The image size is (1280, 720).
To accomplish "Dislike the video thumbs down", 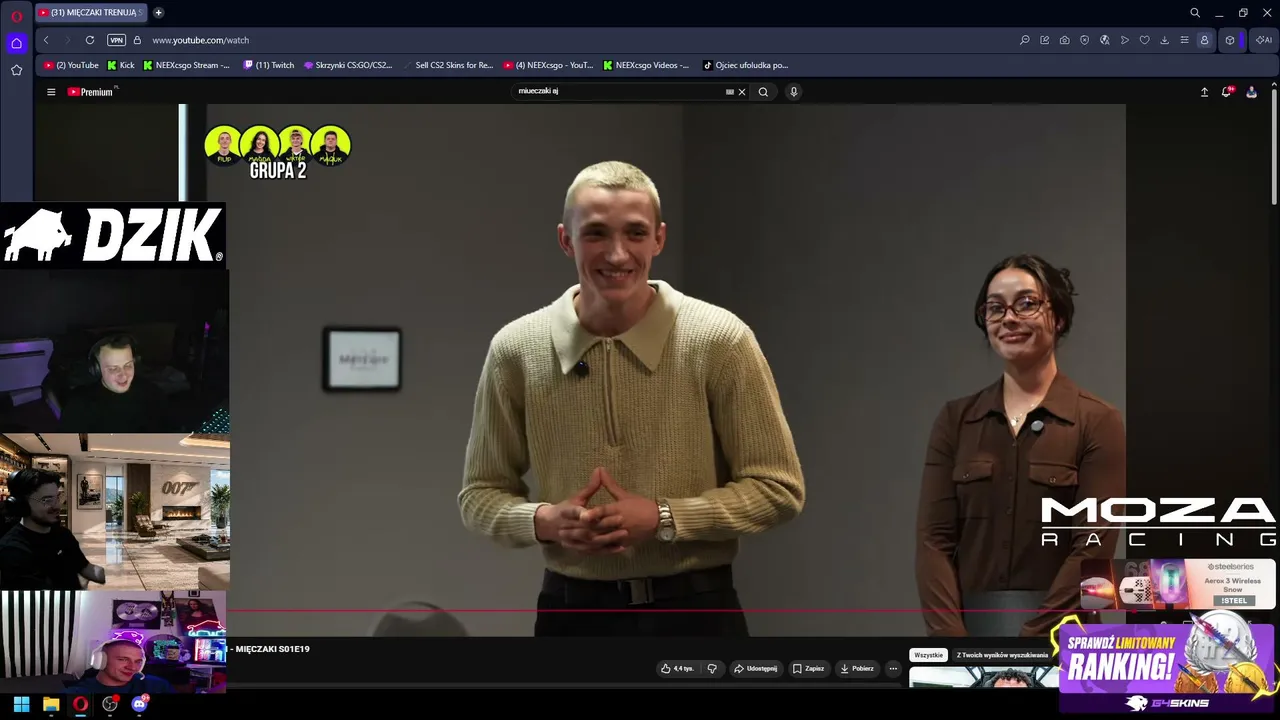I will (712, 668).
